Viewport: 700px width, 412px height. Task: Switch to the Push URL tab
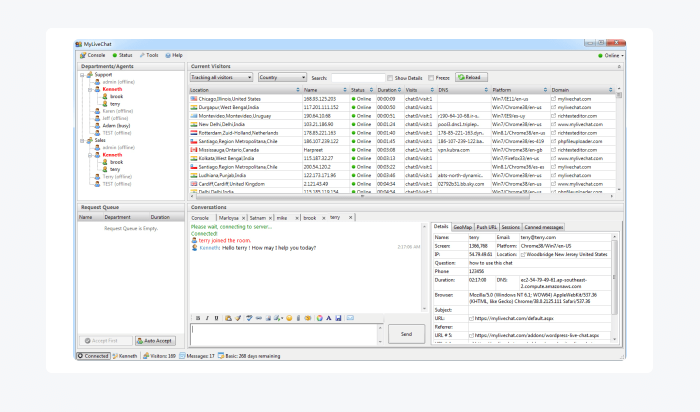[486, 227]
